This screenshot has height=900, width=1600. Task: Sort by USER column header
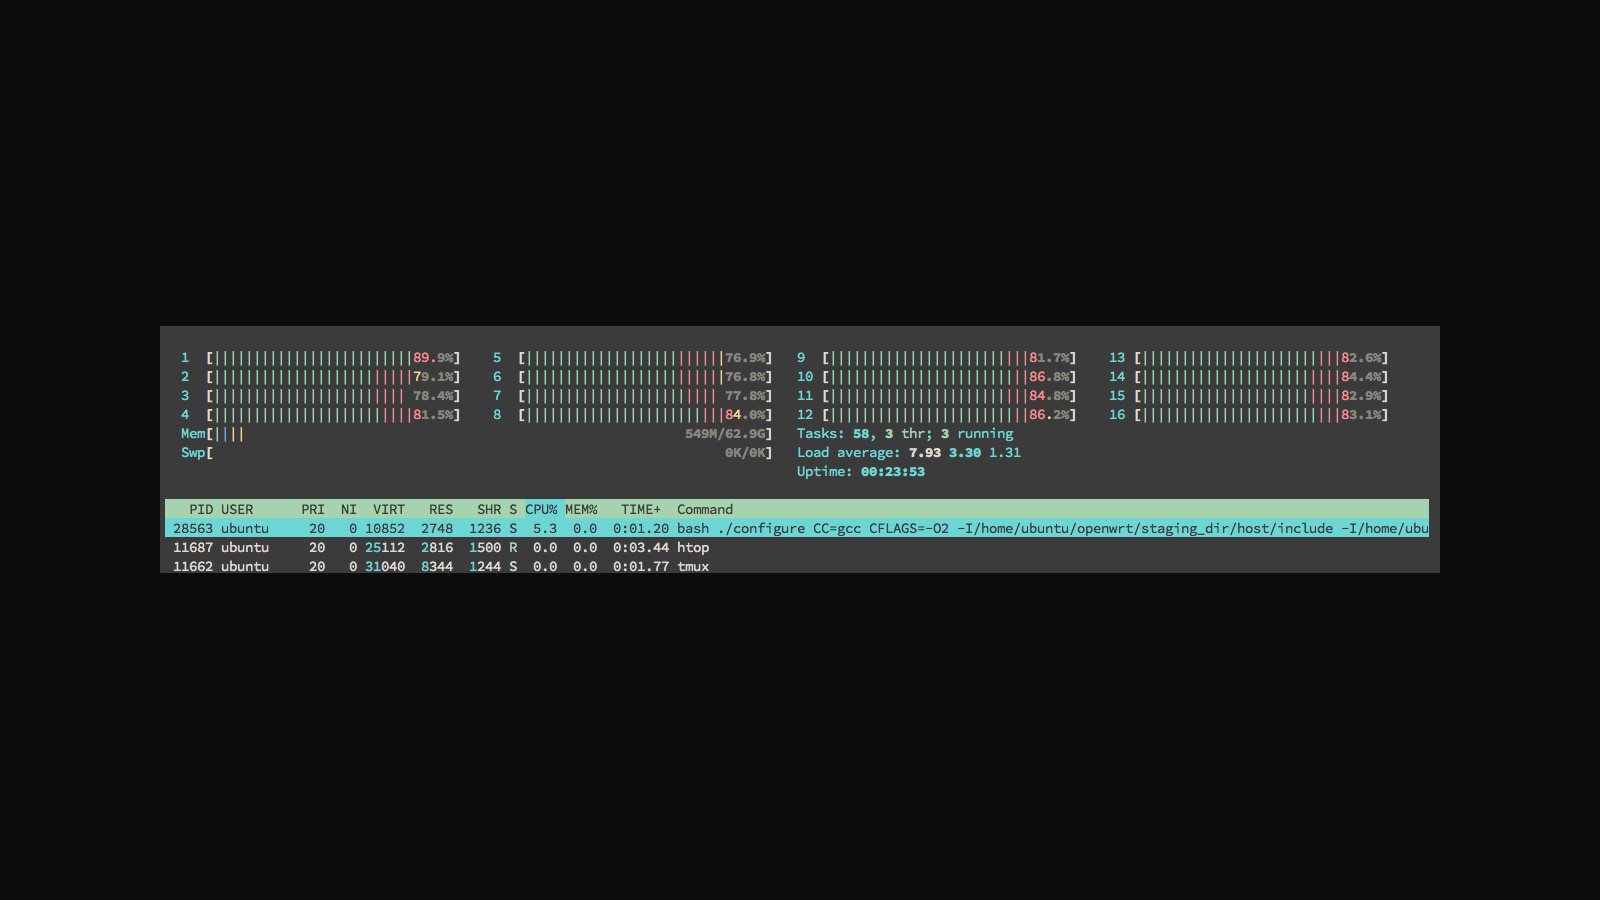(x=237, y=509)
